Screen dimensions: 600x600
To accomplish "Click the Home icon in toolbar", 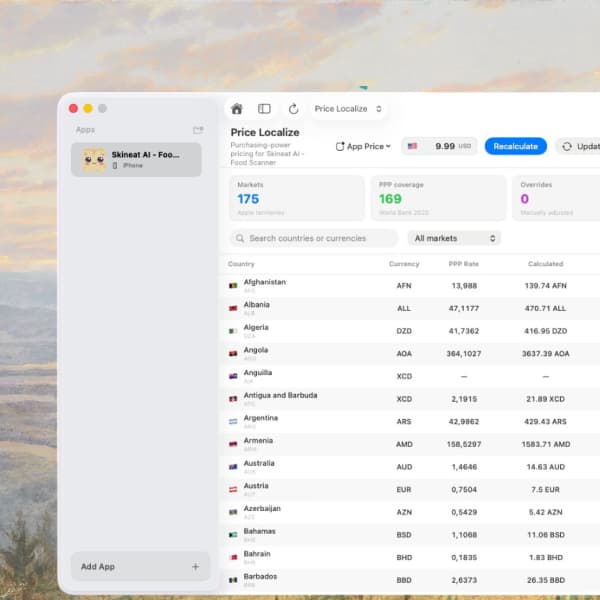I will pos(236,109).
